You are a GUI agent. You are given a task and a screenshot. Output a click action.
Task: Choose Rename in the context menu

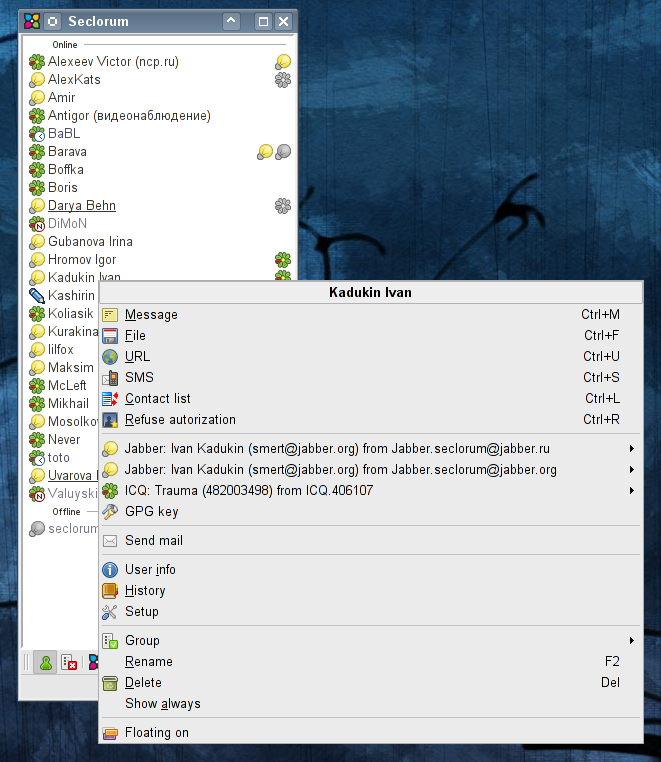click(x=371, y=661)
